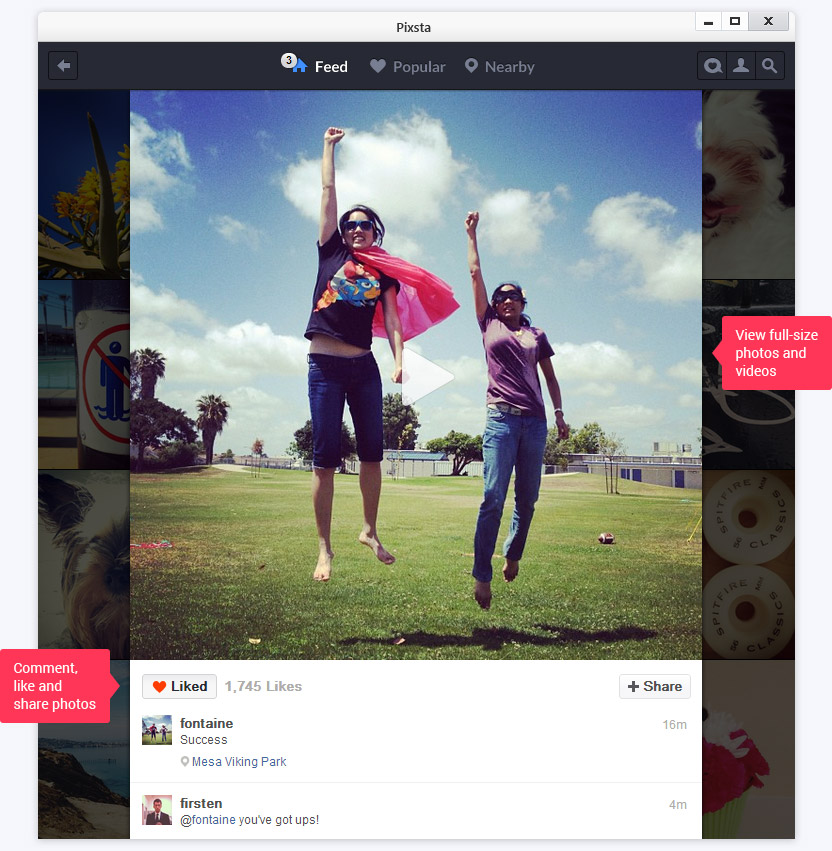Click the Nearby location pin icon
Viewport: 832px width, 851px height.
pyautogui.click(x=472, y=66)
